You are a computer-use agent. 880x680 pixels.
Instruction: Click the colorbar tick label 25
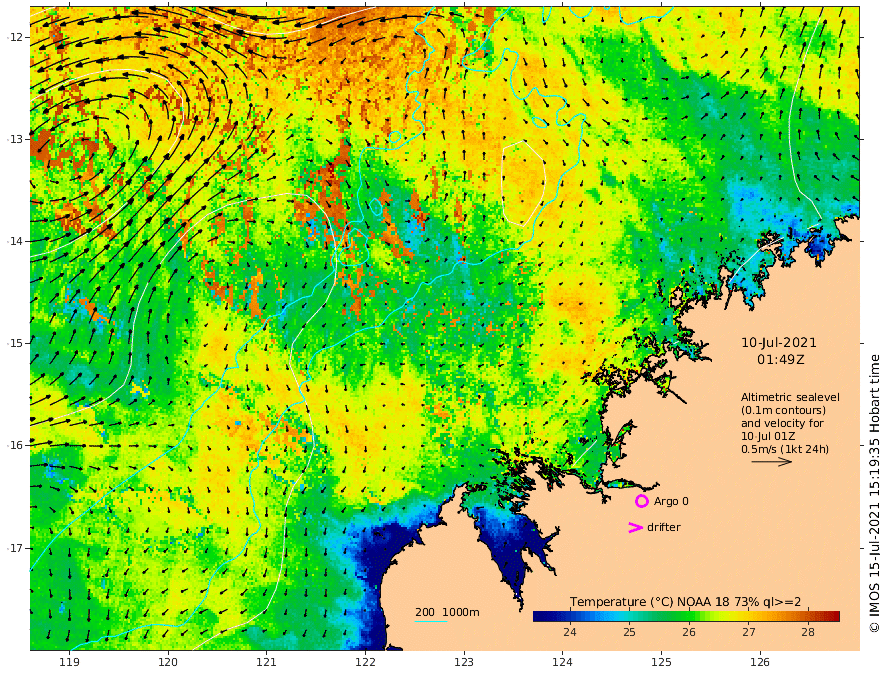[x=629, y=632]
